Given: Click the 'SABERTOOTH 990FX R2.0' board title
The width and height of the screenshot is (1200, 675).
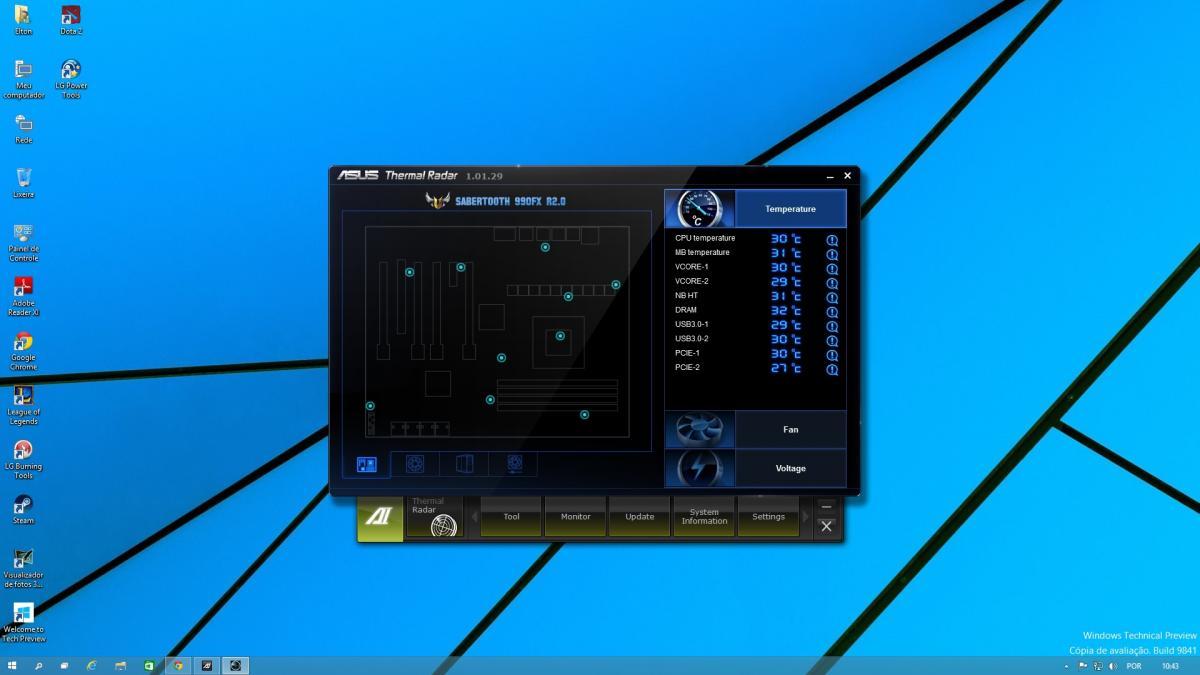Looking at the screenshot, I should click(510, 201).
